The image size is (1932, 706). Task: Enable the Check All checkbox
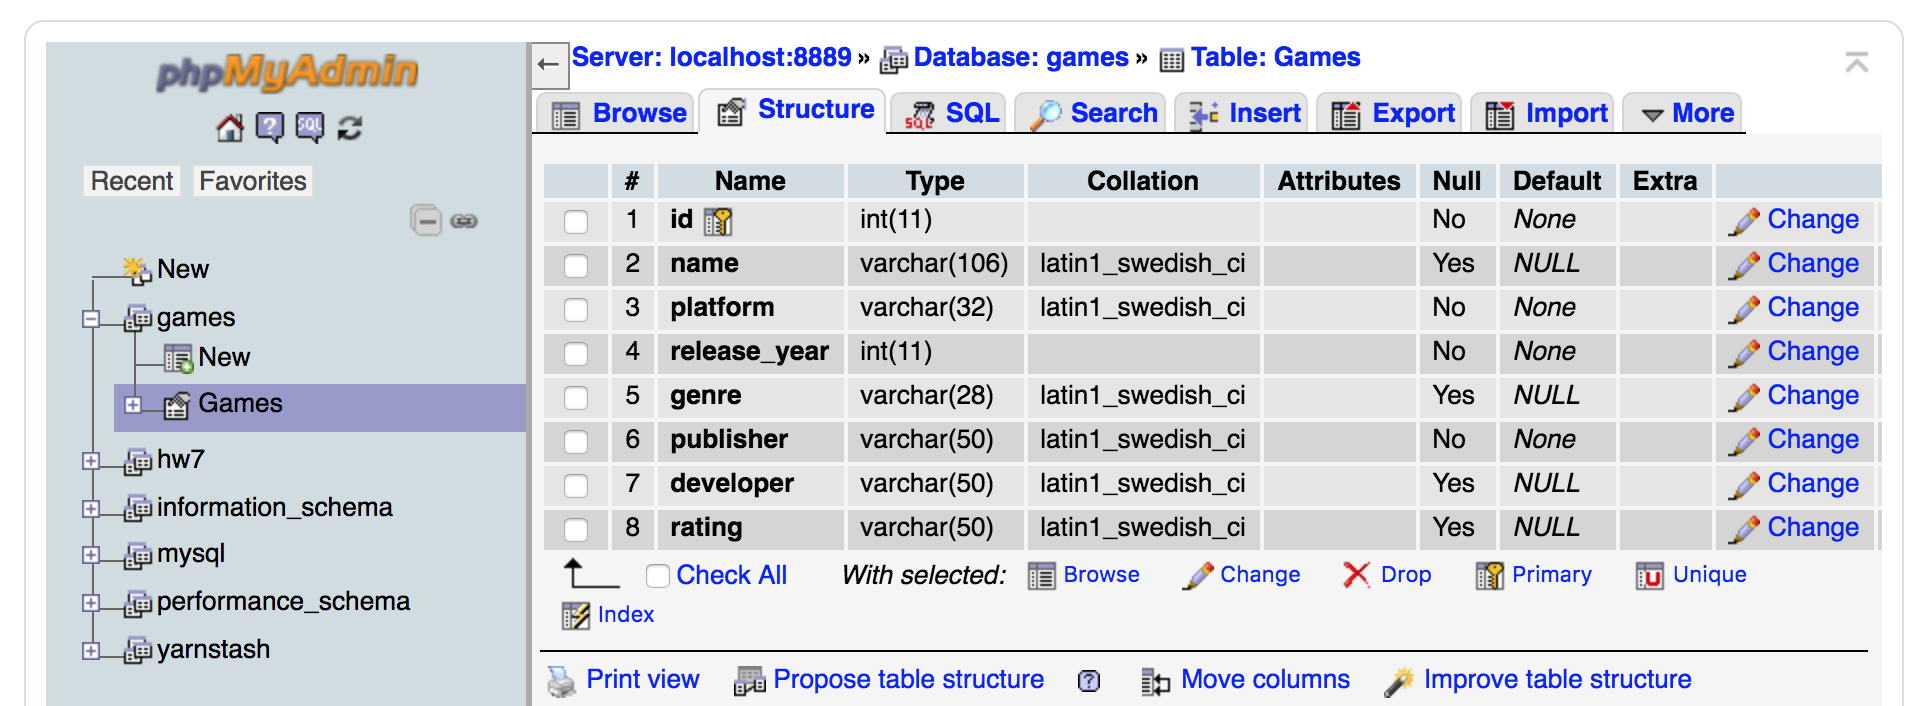click(657, 576)
